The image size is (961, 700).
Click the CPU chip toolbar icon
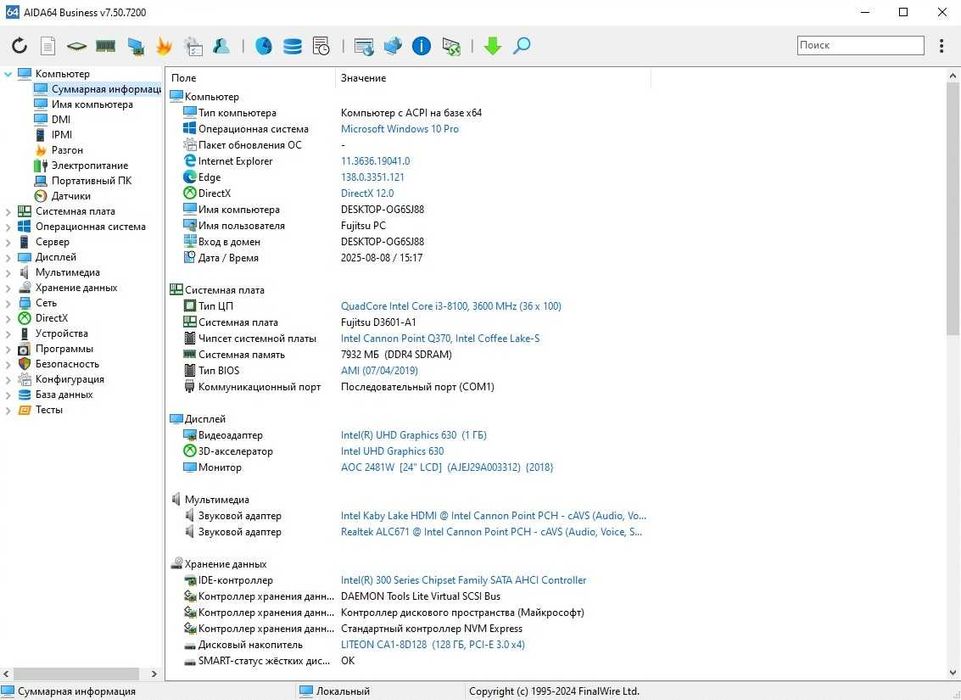pos(77,46)
